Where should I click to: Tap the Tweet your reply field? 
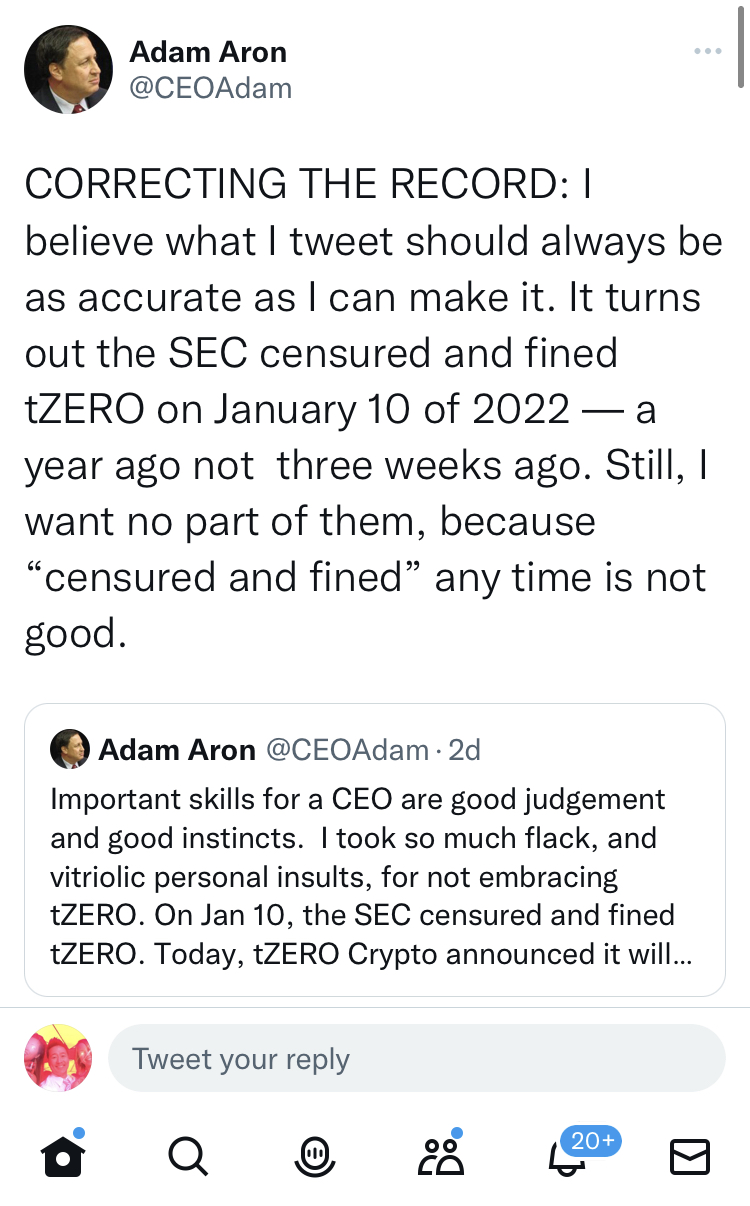pyautogui.click(x=415, y=1058)
